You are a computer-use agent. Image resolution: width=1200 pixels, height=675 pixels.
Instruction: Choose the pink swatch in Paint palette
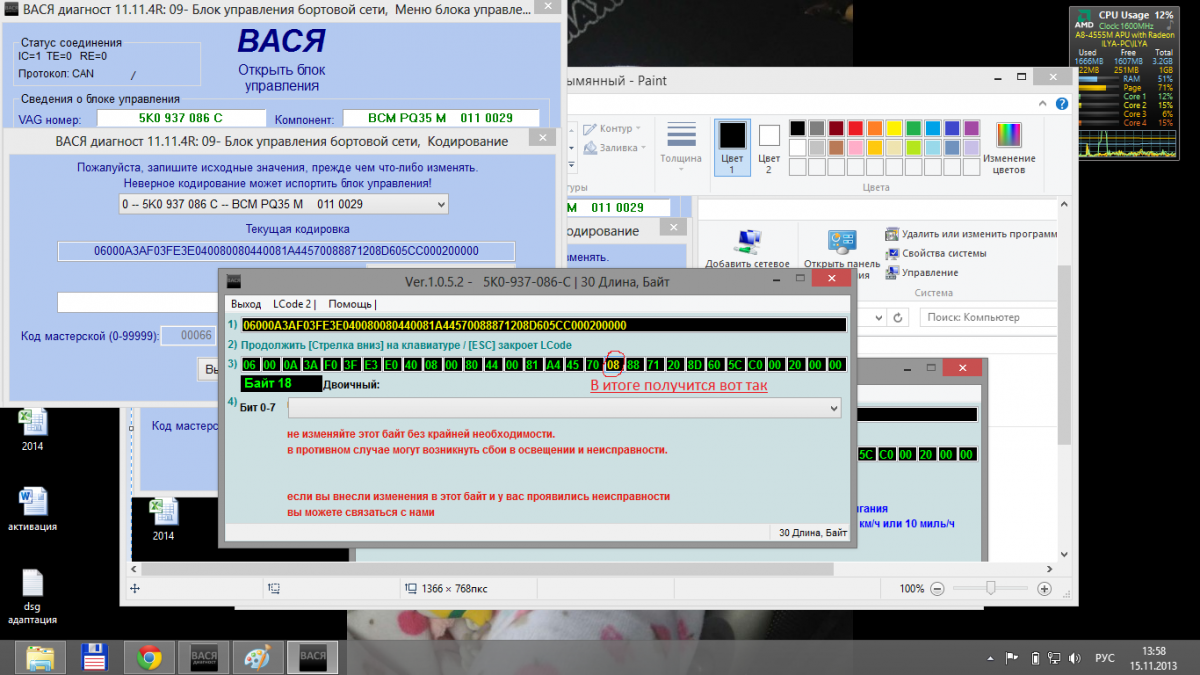click(x=855, y=147)
